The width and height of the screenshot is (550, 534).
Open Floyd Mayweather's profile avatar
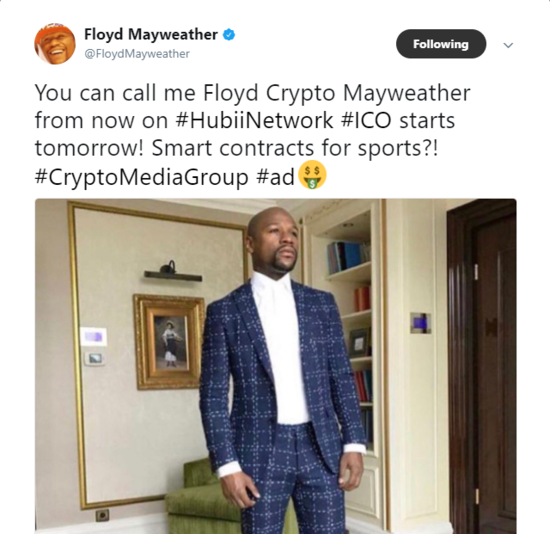point(55,44)
